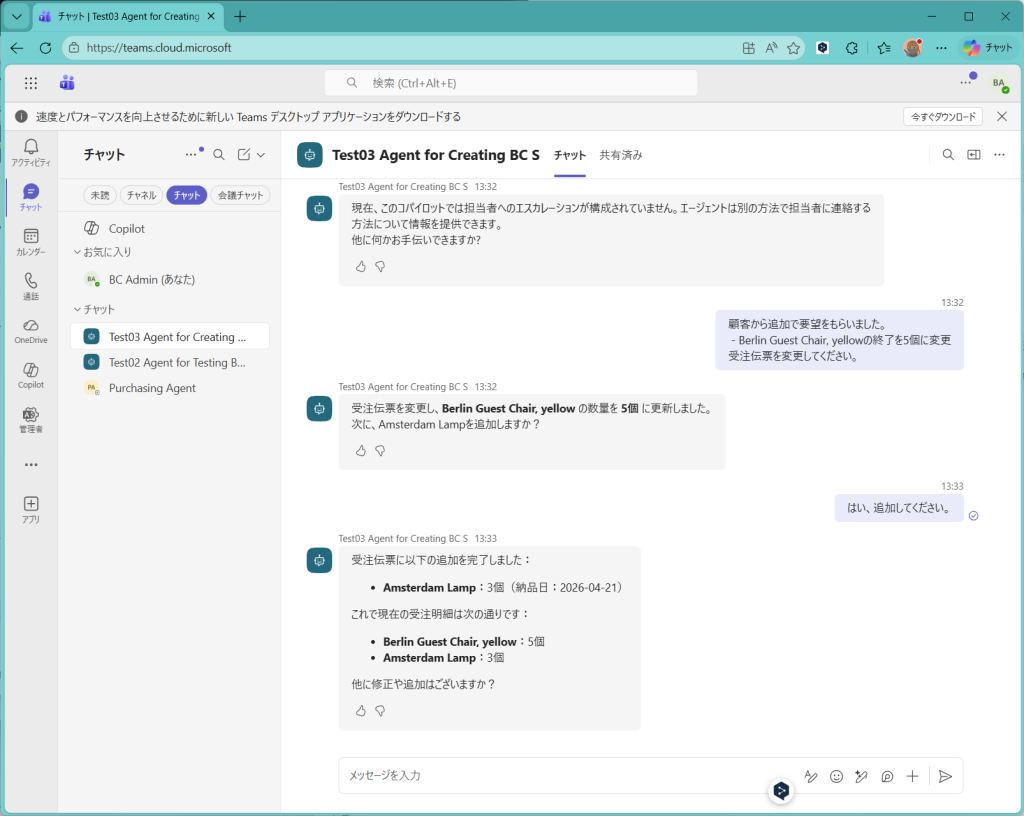Collapse the チャット list section
Image resolution: width=1024 pixels, height=816 pixels.
(x=78, y=309)
